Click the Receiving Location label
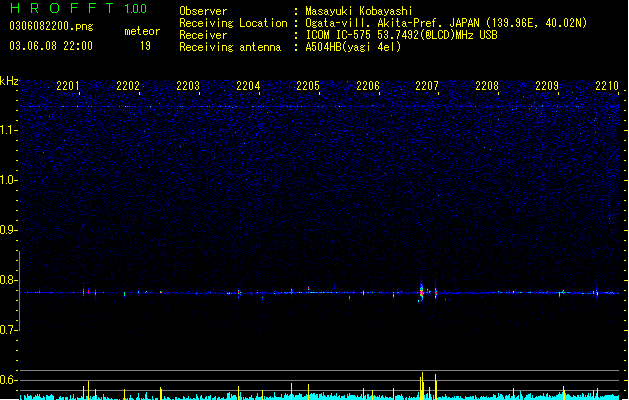 point(233,23)
